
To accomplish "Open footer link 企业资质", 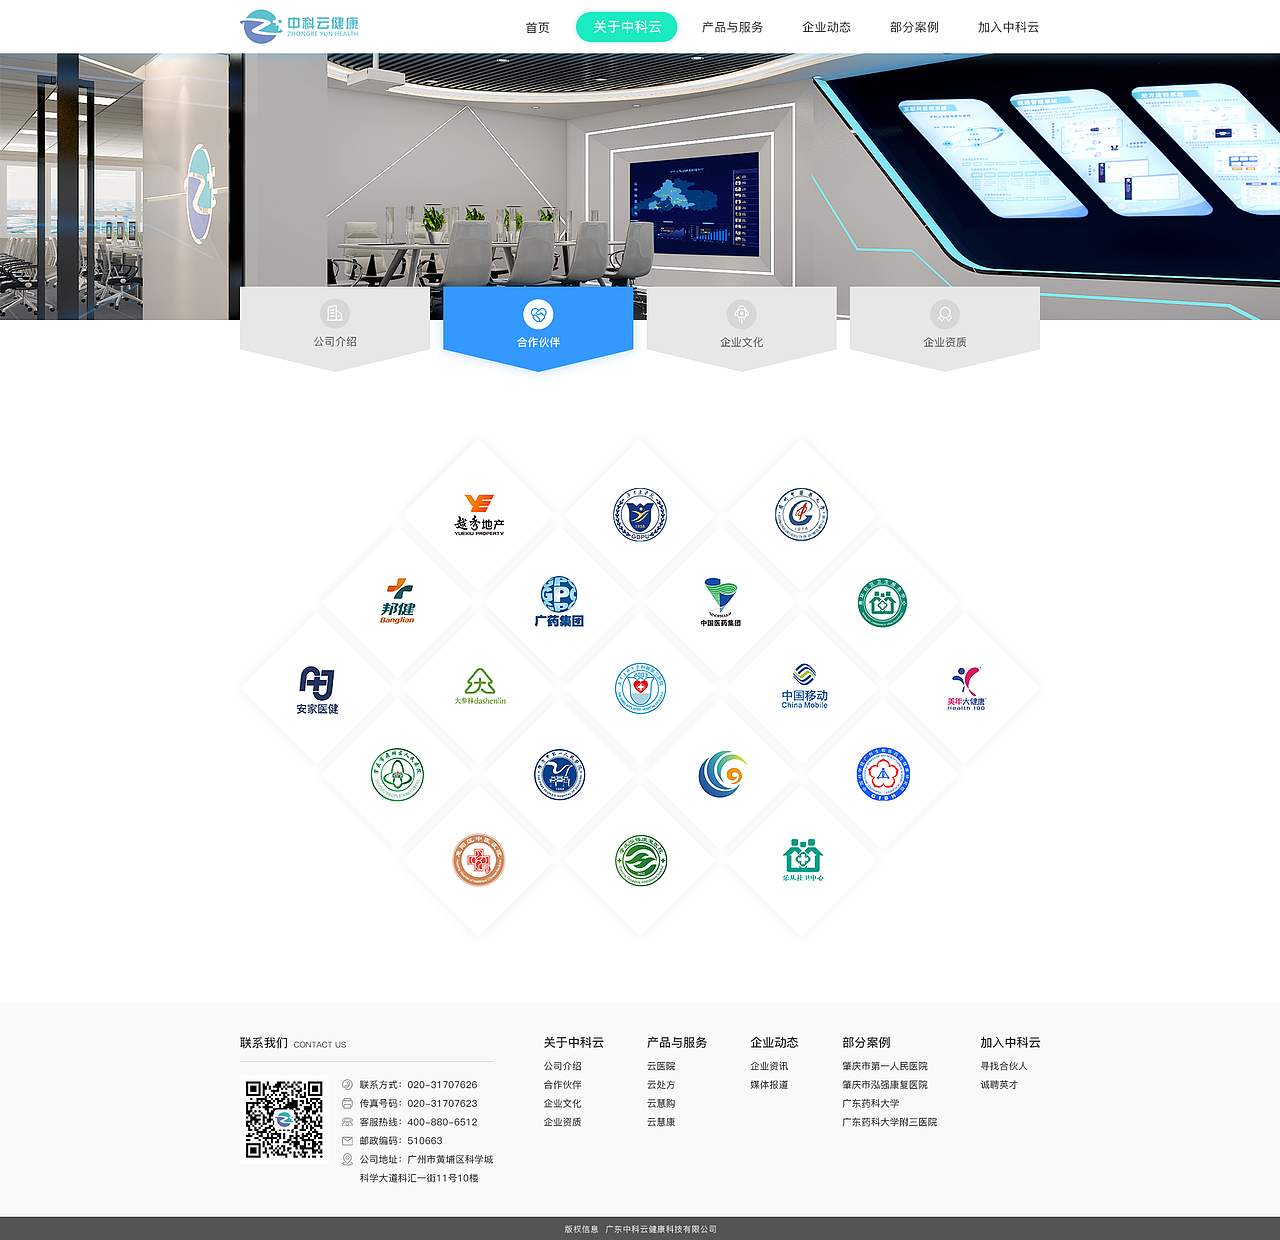I will 562,1122.
